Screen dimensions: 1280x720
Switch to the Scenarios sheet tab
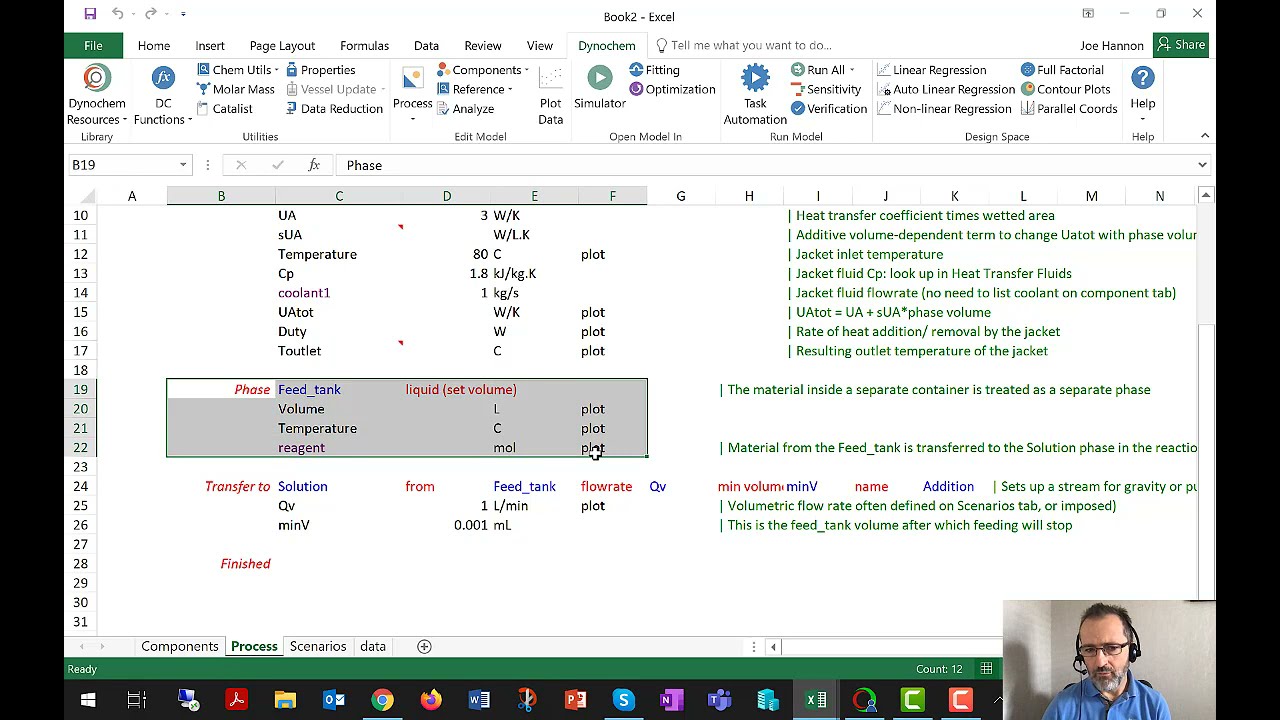pos(318,647)
